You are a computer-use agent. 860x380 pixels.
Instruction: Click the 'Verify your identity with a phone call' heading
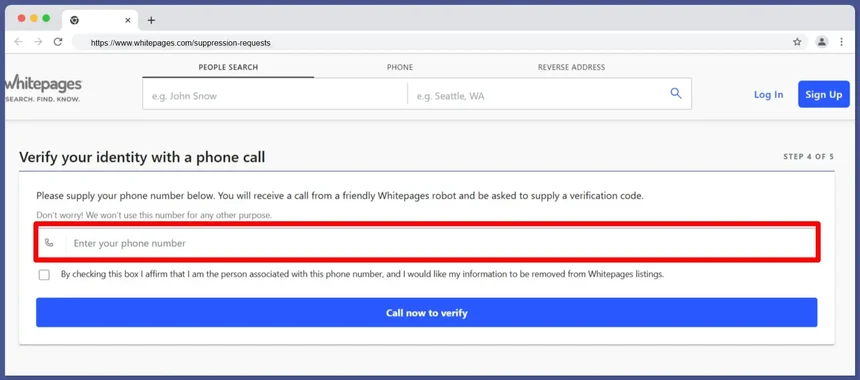142,157
